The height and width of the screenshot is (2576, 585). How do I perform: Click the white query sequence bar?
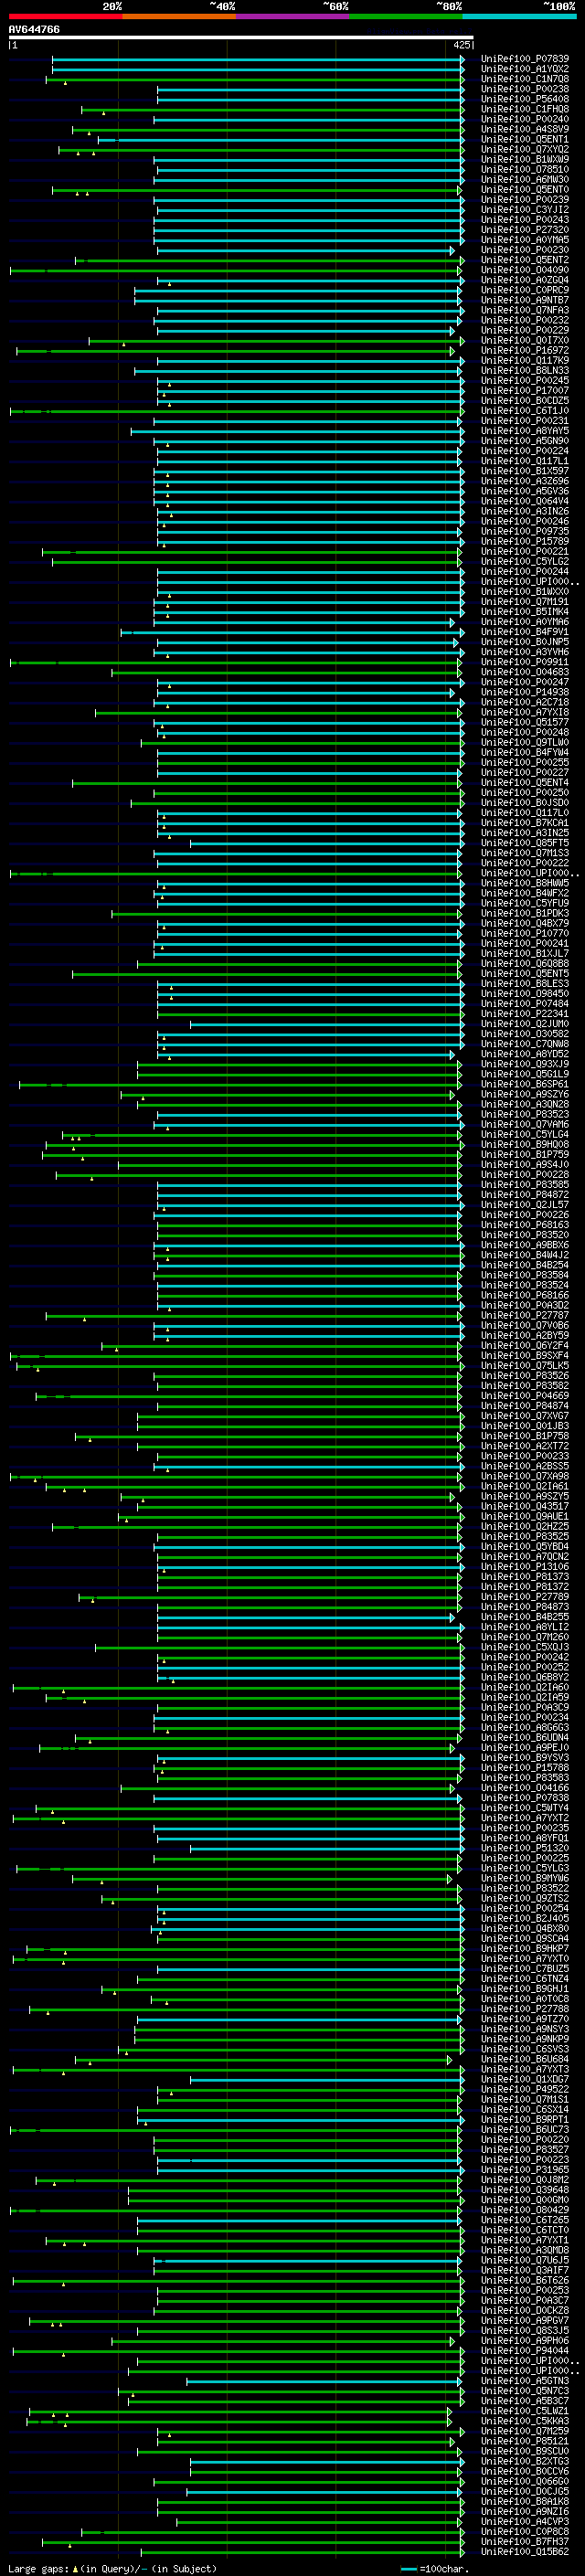[x=241, y=38]
